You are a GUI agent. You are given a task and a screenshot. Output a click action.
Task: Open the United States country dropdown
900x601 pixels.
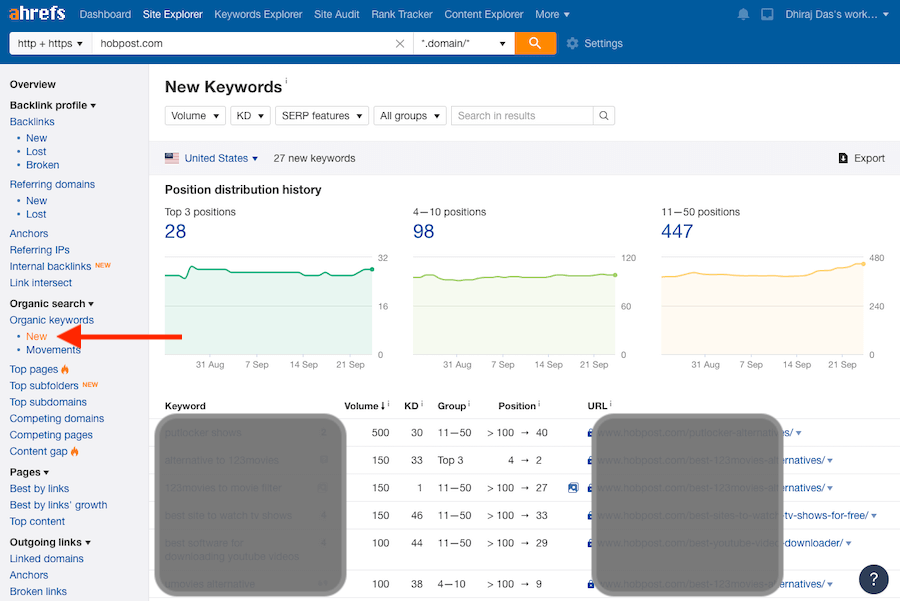click(x=221, y=158)
